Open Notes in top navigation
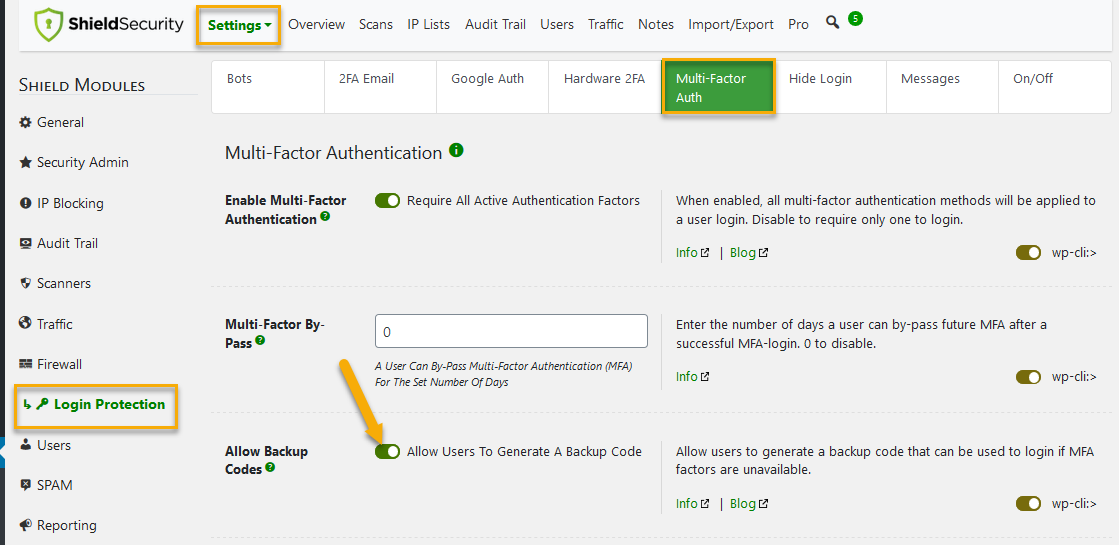This screenshot has width=1119, height=545. pos(656,24)
